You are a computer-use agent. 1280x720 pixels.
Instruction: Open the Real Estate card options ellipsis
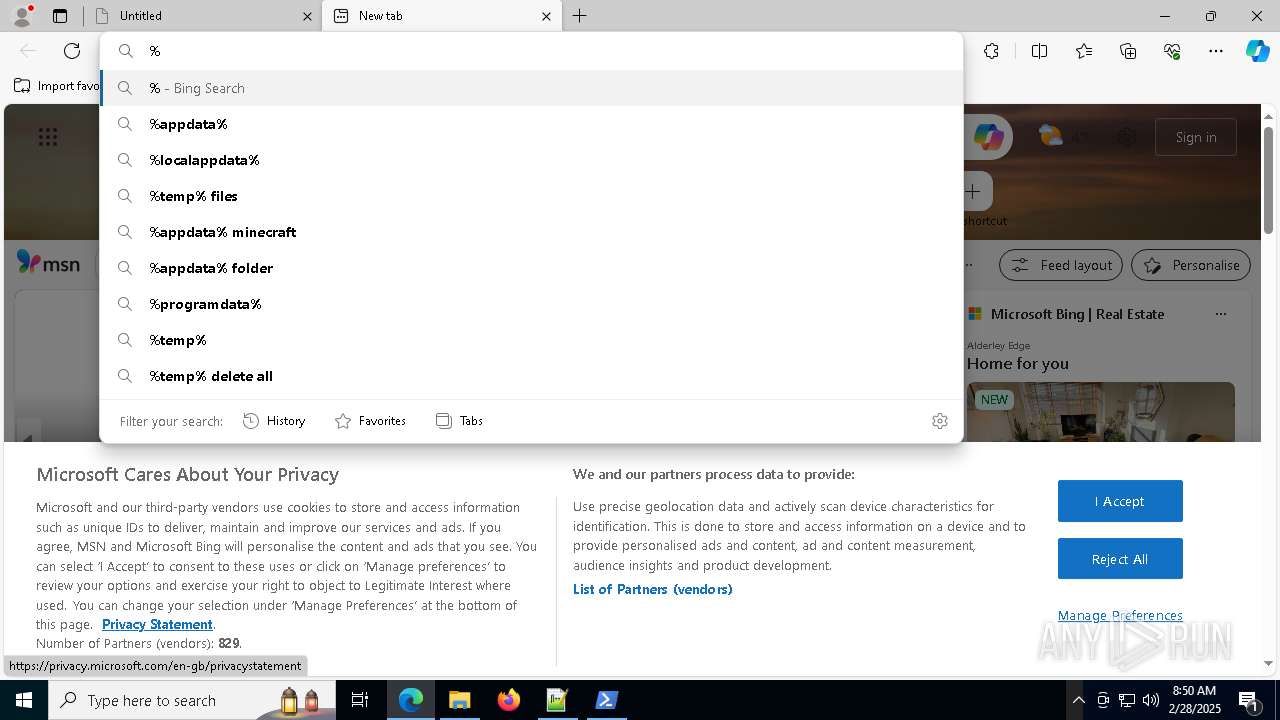(x=1220, y=314)
